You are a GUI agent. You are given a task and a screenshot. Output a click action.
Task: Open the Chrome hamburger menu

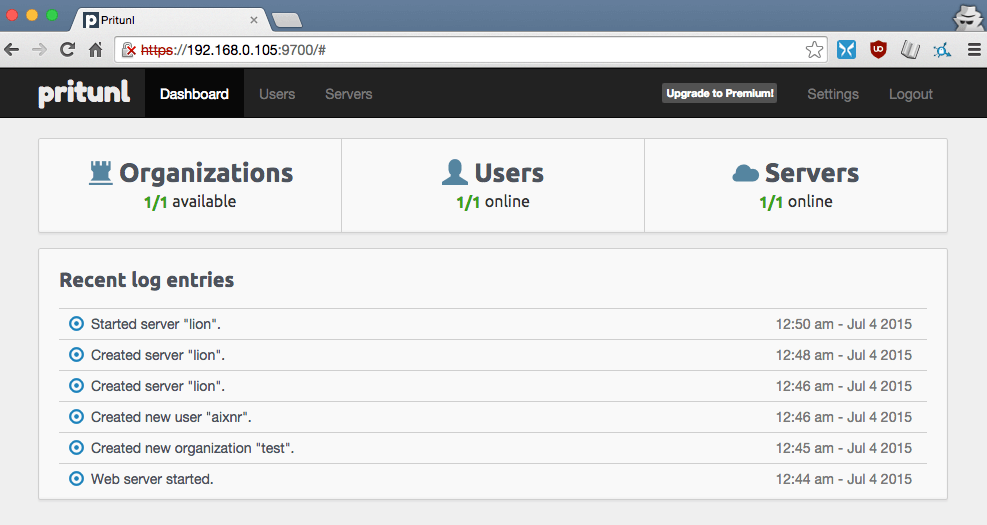974,50
